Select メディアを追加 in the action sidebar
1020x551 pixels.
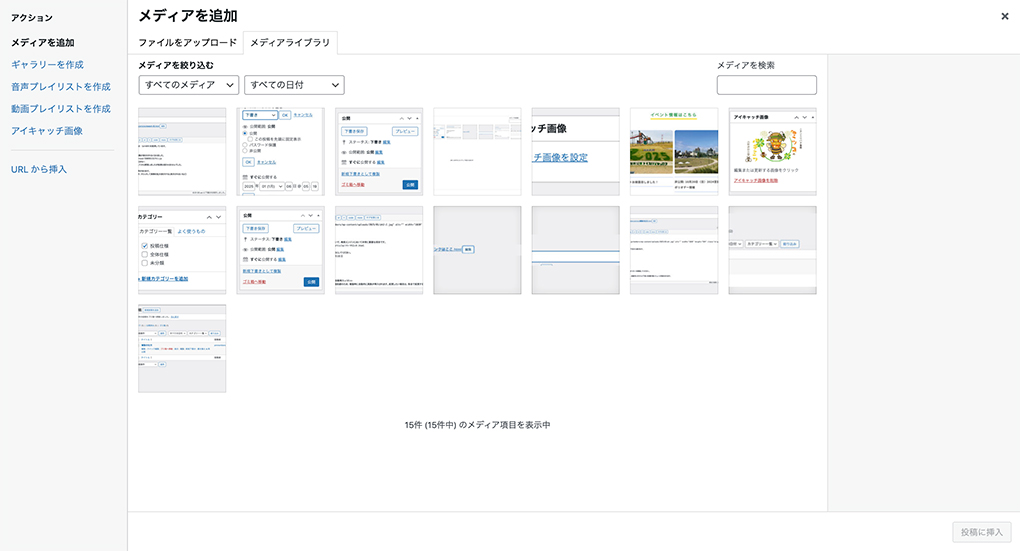tap(43, 43)
